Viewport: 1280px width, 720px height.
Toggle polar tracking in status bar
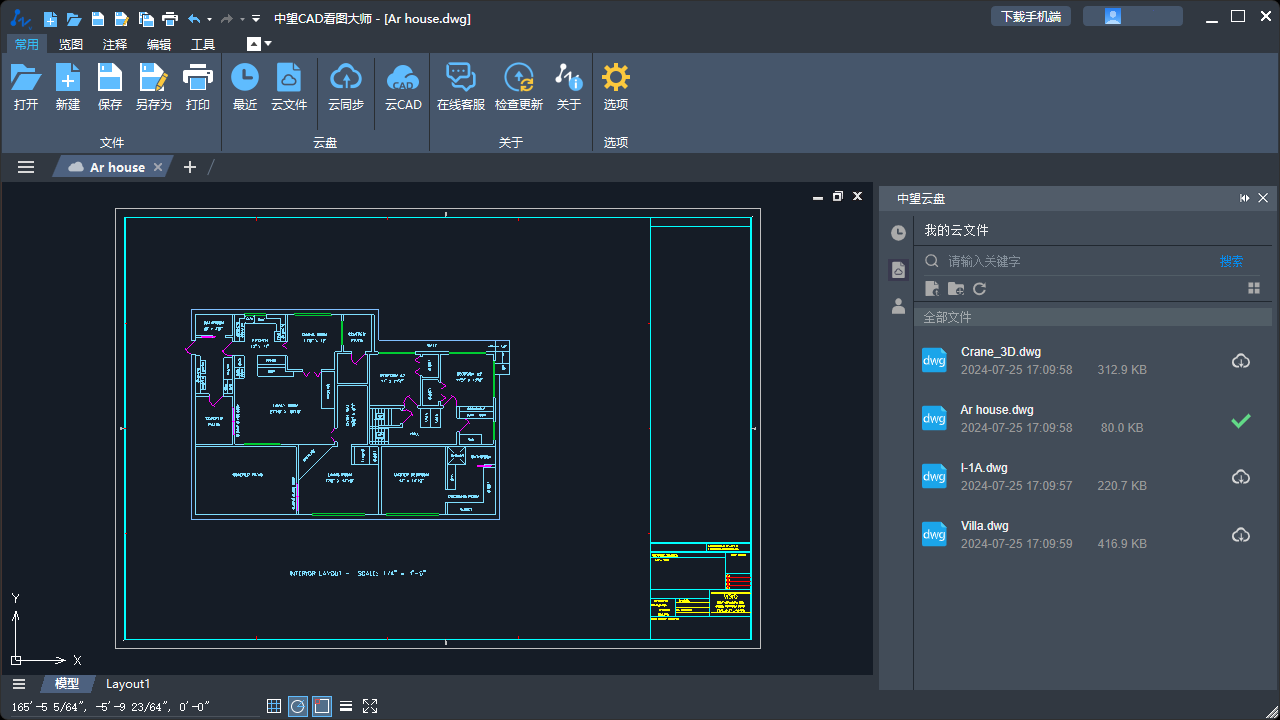[298, 706]
